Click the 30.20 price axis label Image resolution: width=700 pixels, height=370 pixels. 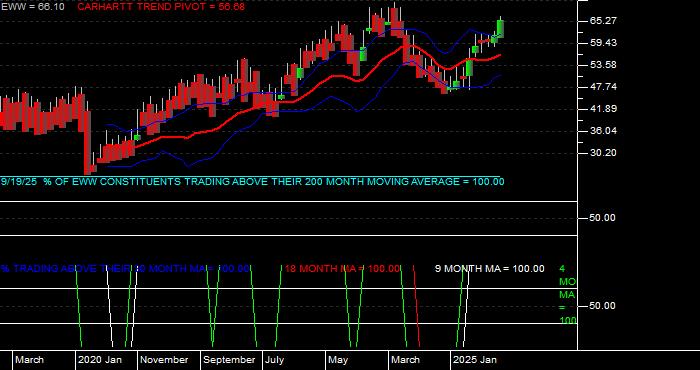coord(604,153)
